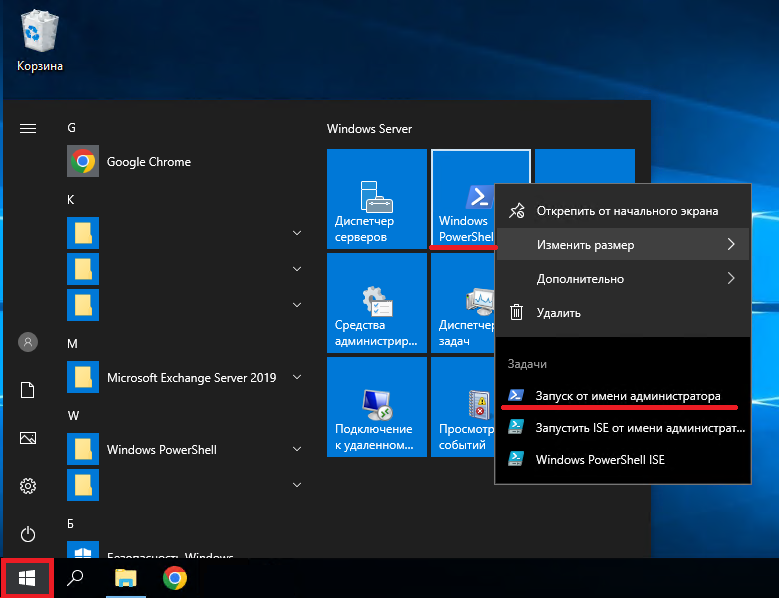The width and height of the screenshot is (779, 598).
Task: Open the user account icon in Start
Action: coord(28,342)
